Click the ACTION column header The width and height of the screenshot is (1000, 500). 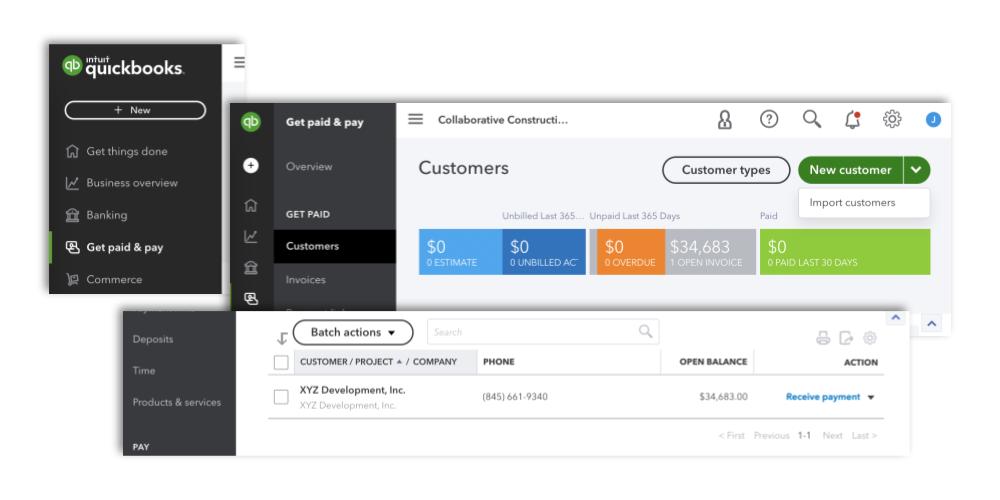[x=861, y=362]
